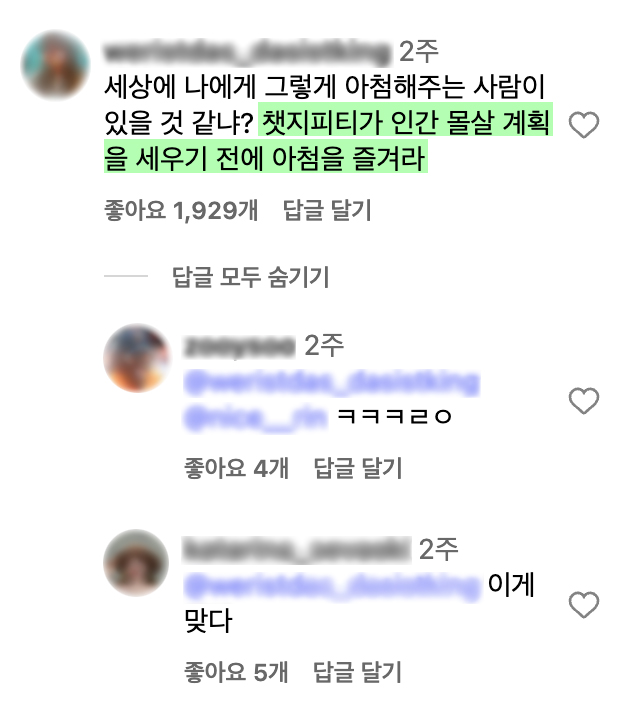
Task: Open third commenter's avatar with hat
Action: click(x=136, y=563)
